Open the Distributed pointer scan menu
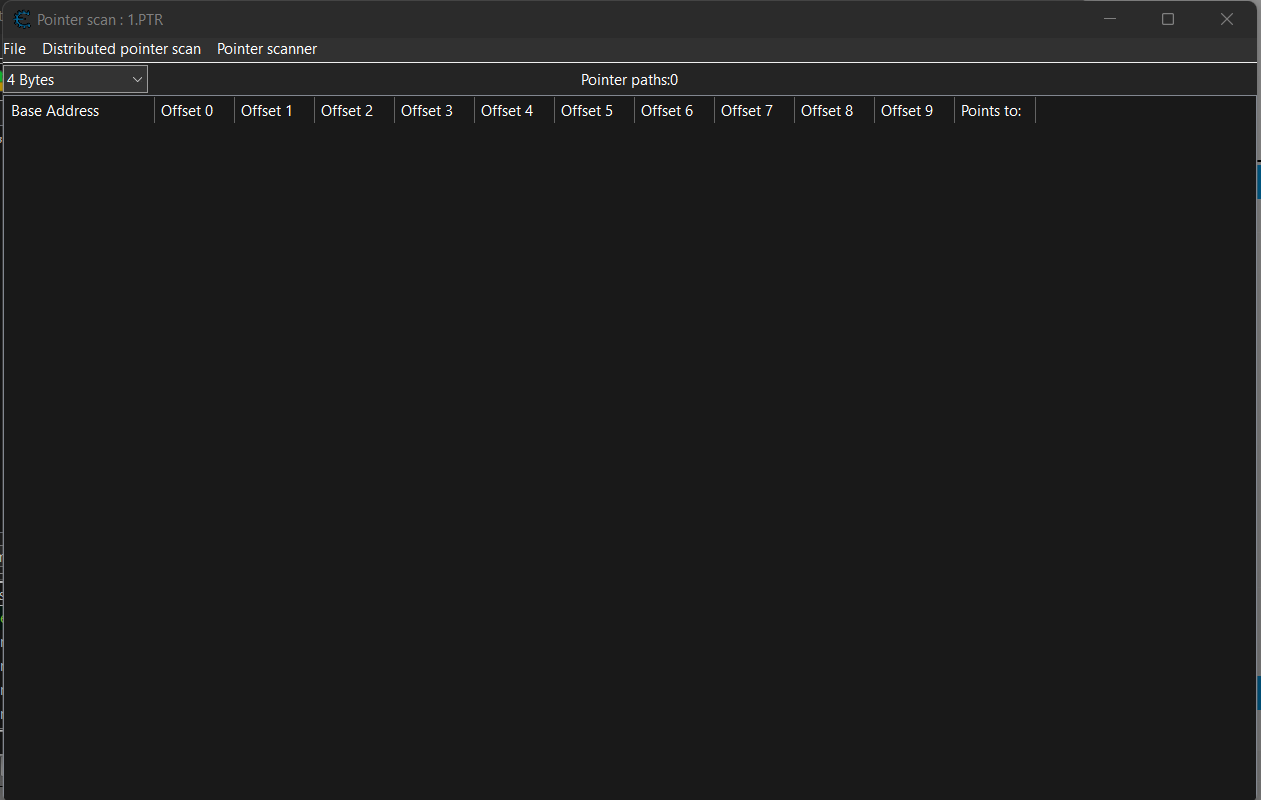The height and width of the screenshot is (800, 1261). click(121, 49)
